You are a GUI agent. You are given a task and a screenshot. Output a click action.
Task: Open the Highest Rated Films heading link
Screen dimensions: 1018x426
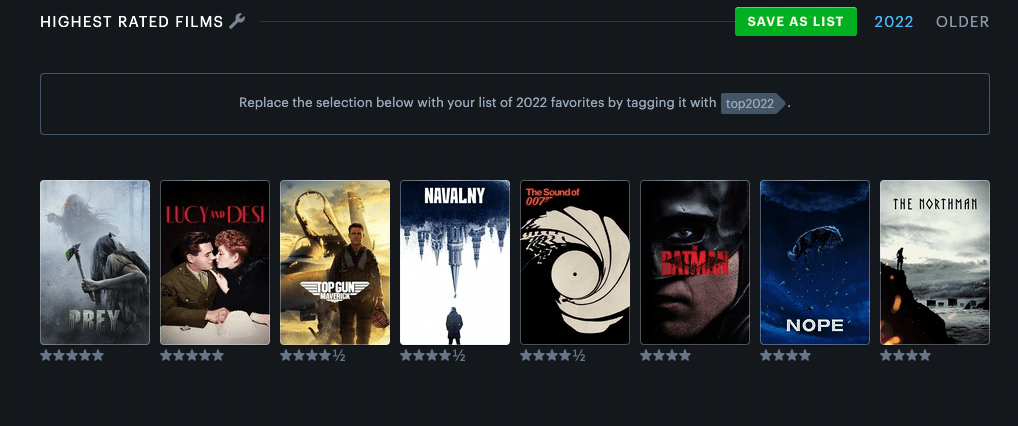[132, 21]
